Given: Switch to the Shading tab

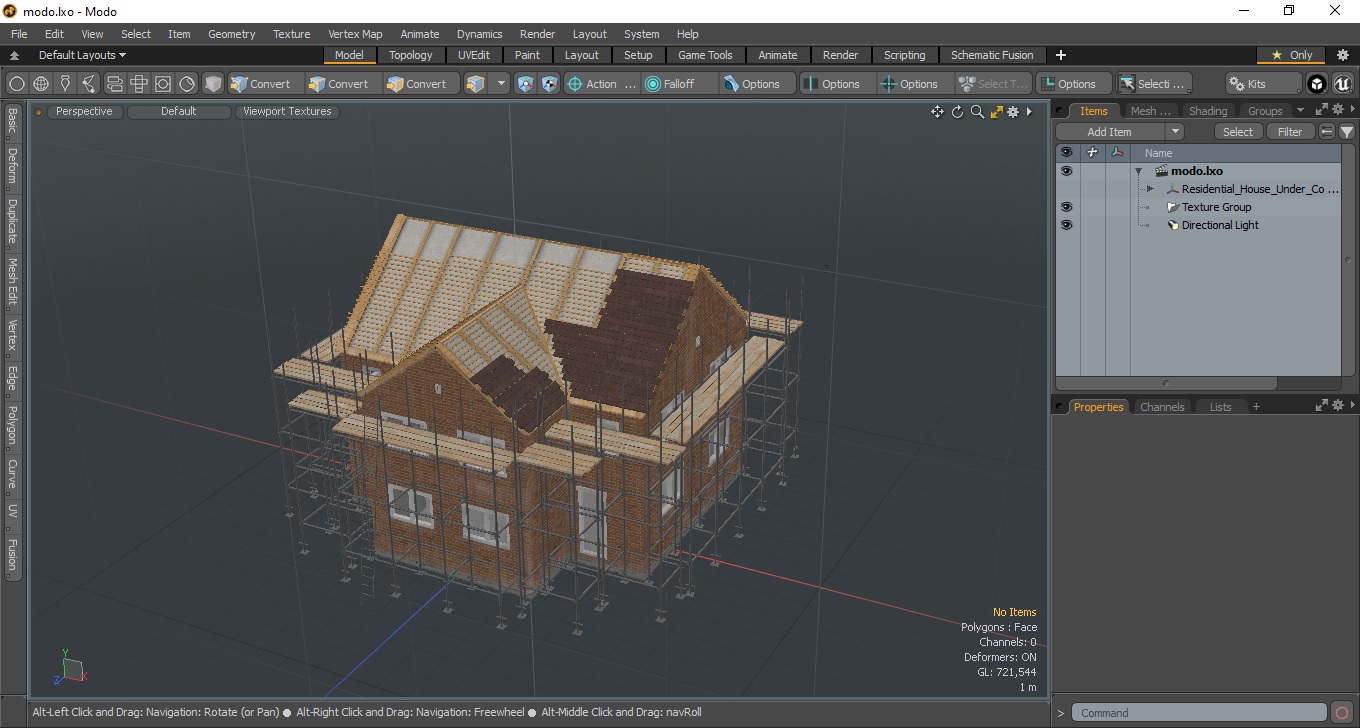Looking at the screenshot, I should tap(1207, 111).
